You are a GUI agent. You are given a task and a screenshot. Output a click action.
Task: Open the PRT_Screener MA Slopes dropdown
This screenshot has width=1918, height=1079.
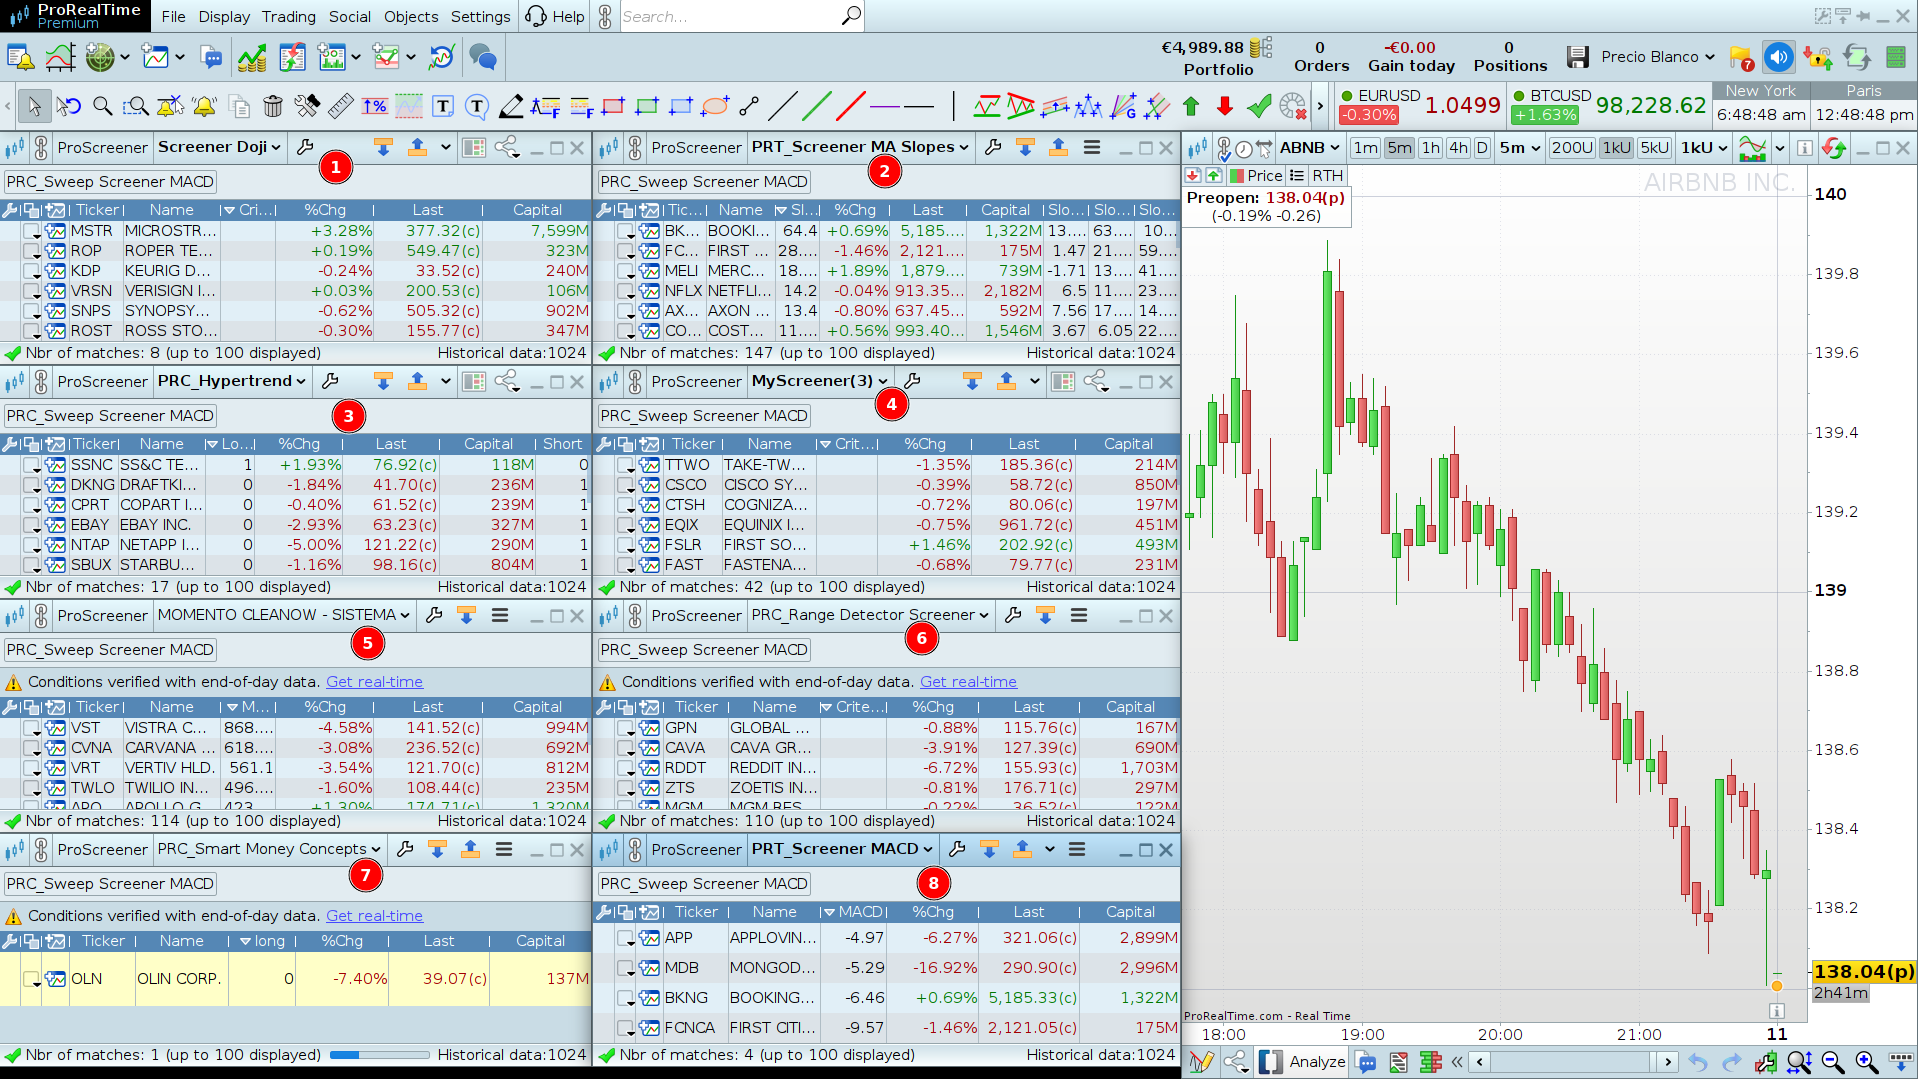click(x=860, y=148)
